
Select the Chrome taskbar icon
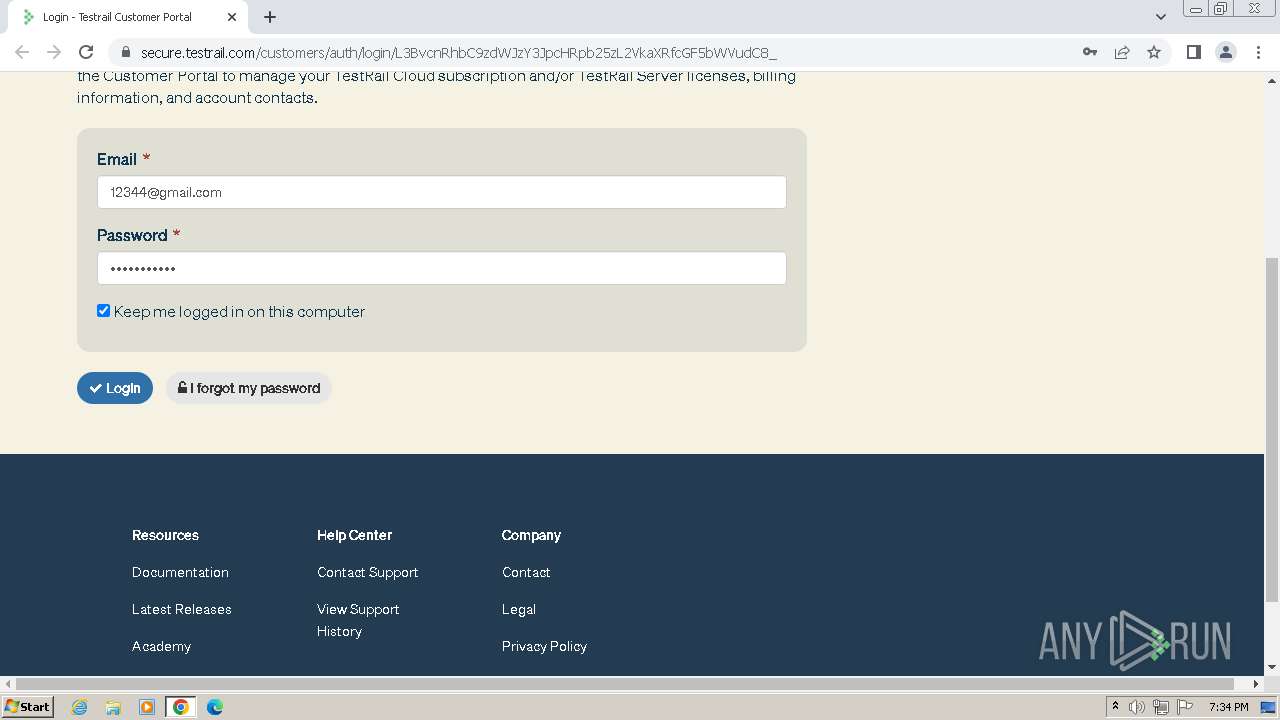tap(181, 707)
